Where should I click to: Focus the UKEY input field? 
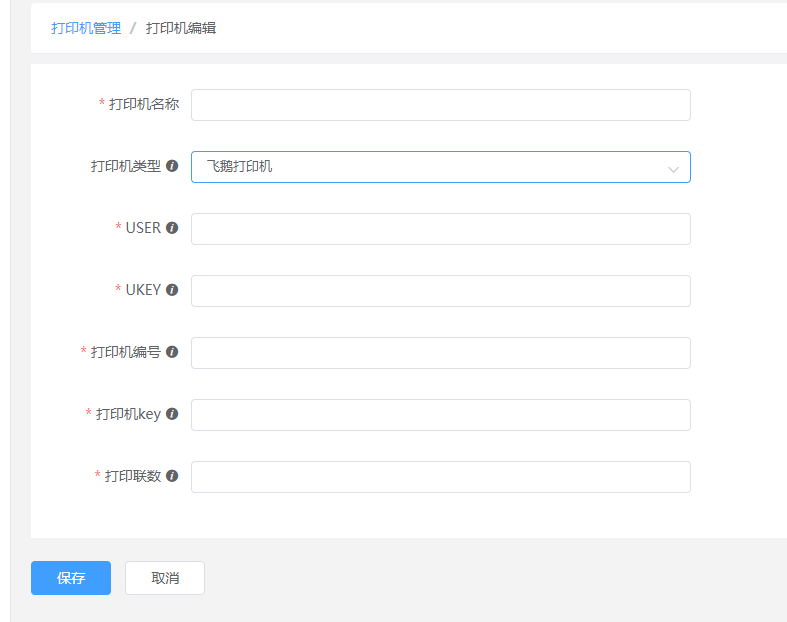(x=441, y=291)
